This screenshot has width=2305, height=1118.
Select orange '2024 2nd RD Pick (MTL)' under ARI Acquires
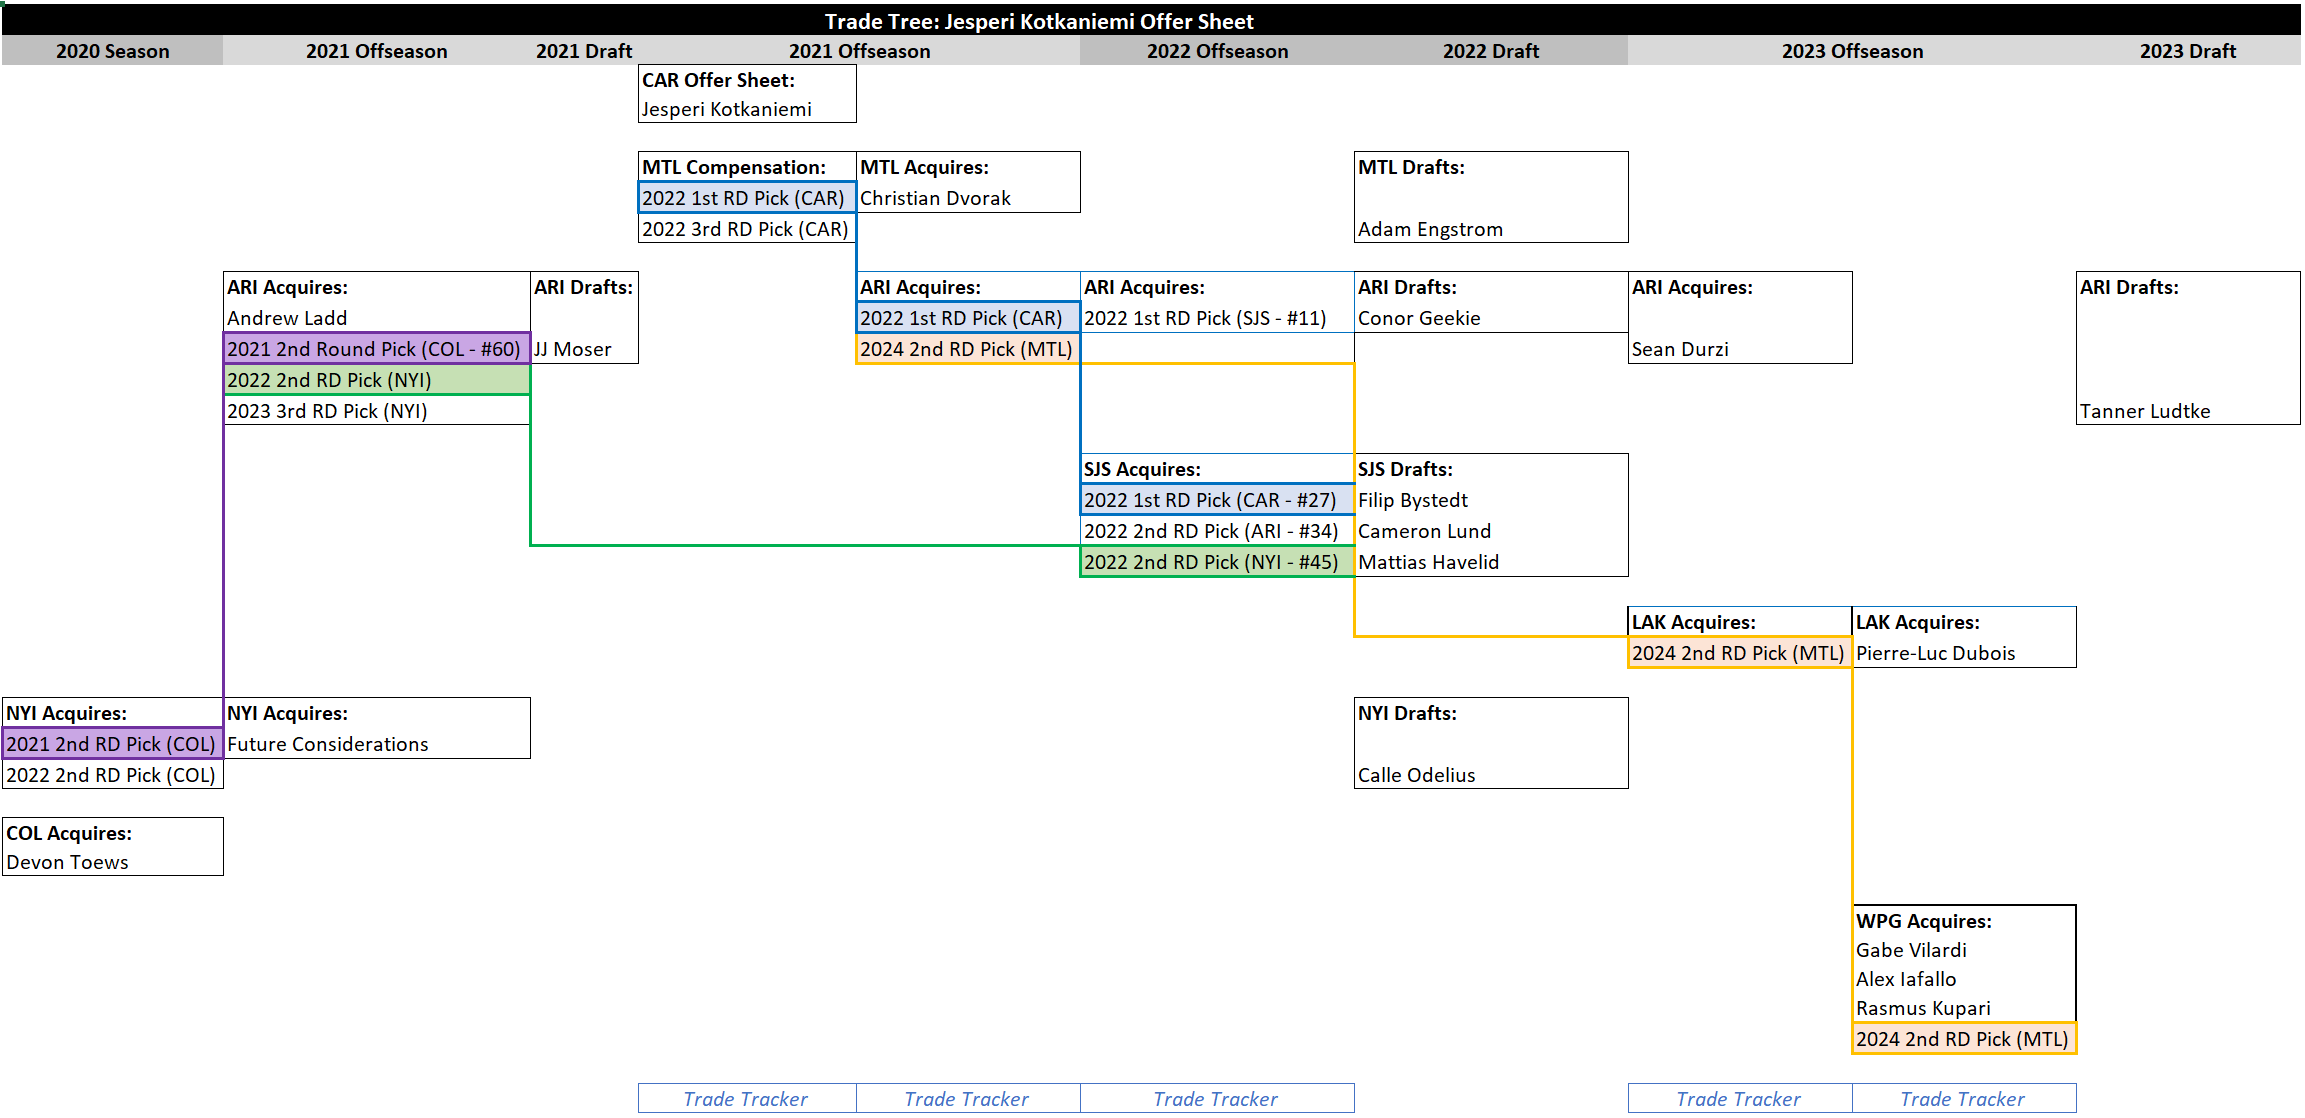[x=968, y=349]
